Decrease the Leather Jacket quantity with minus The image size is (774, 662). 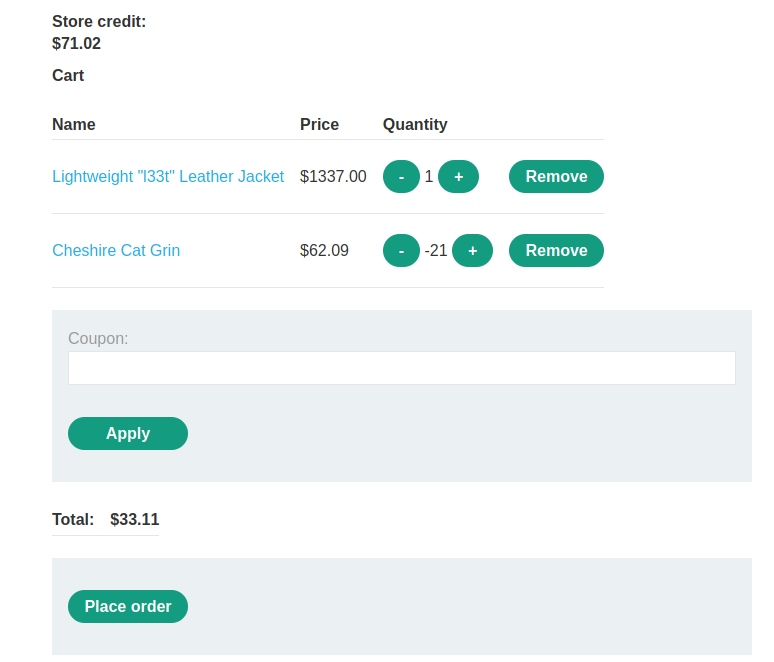coord(401,176)
